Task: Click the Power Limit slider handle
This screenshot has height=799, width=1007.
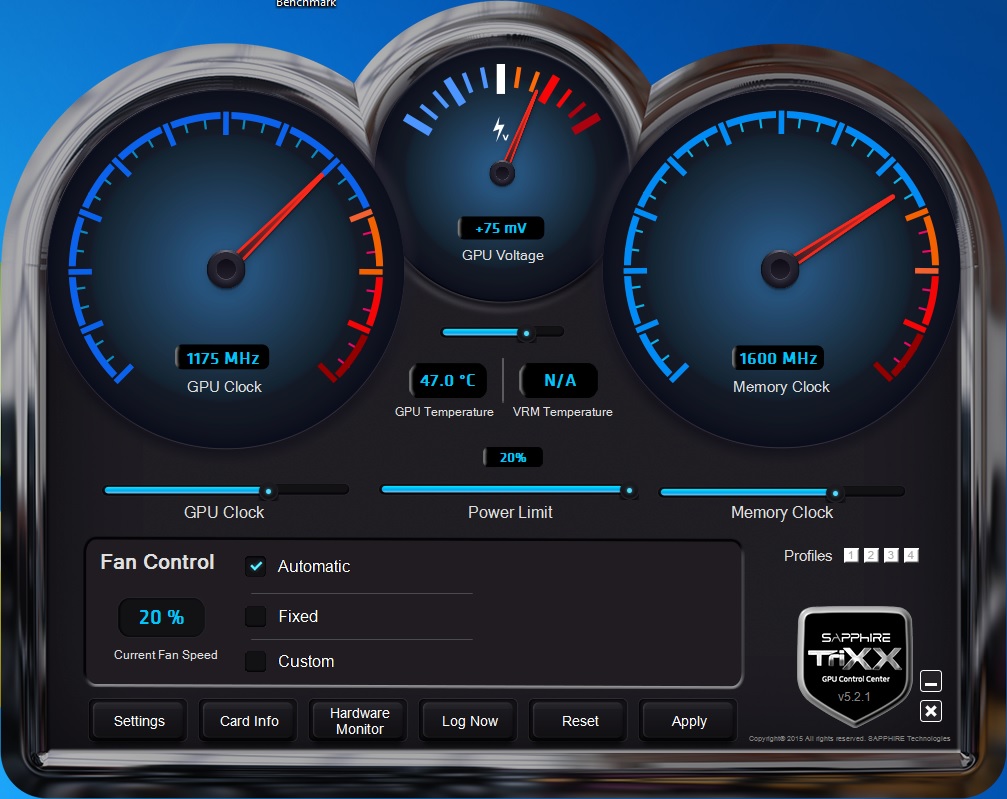Action: pos(629,491)
